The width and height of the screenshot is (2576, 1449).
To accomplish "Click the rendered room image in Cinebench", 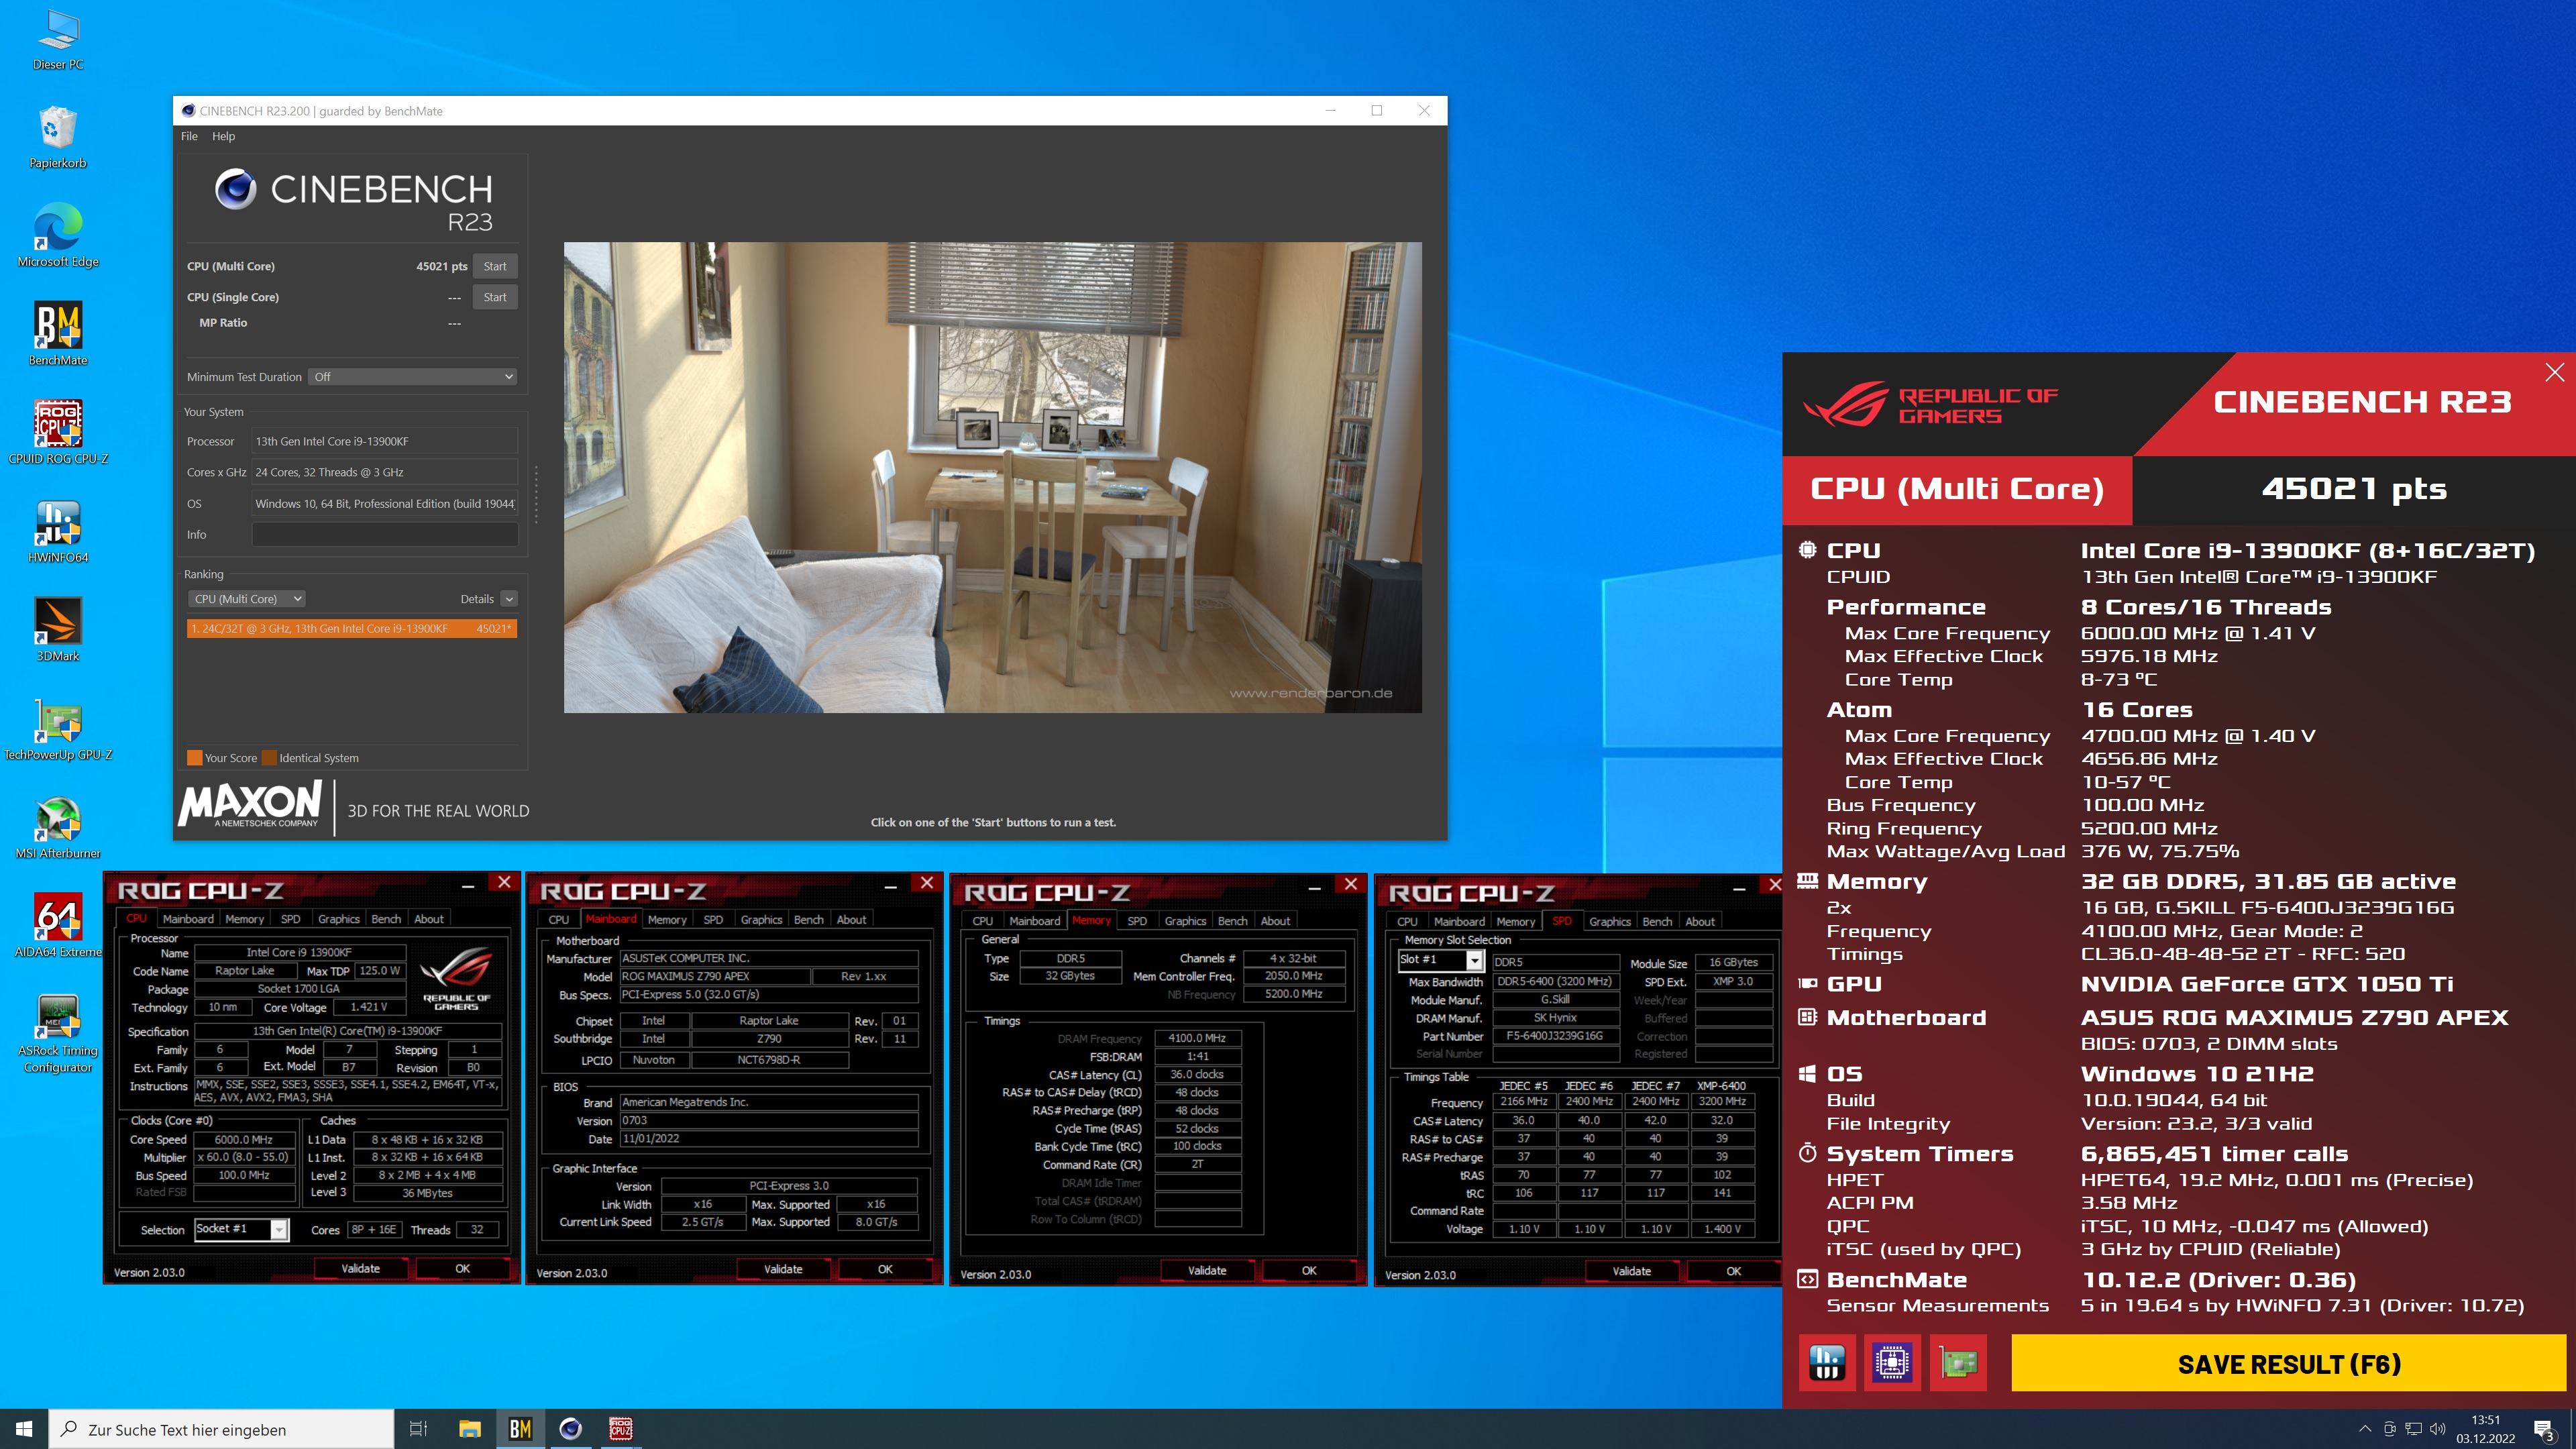I will (992, 477).
